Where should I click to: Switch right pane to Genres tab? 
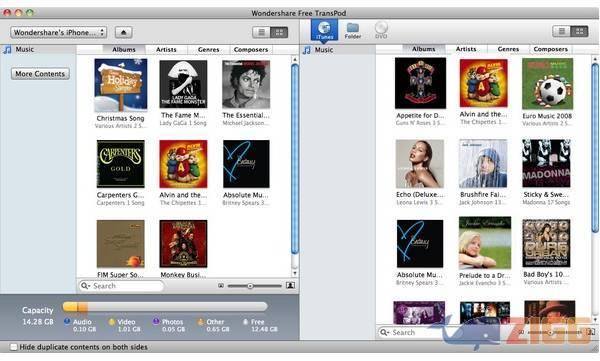click(508, 49)
